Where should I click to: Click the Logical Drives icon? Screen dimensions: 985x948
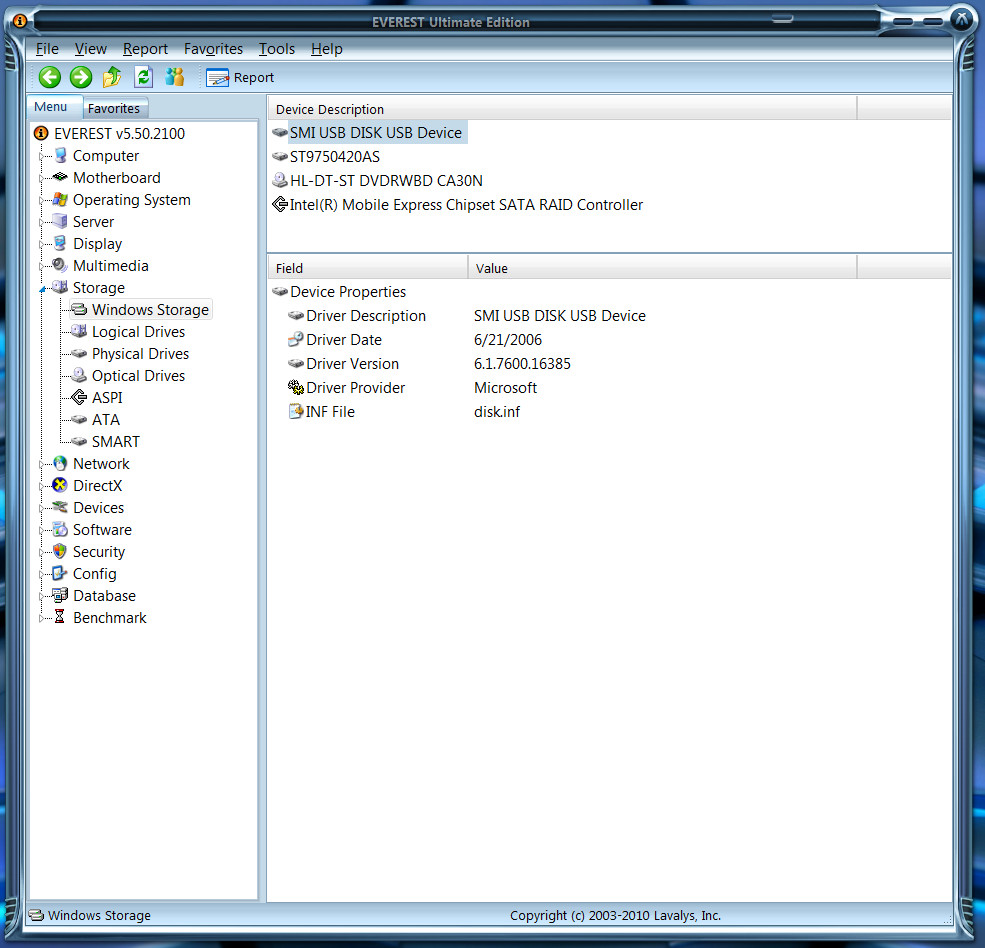point(79,331)
